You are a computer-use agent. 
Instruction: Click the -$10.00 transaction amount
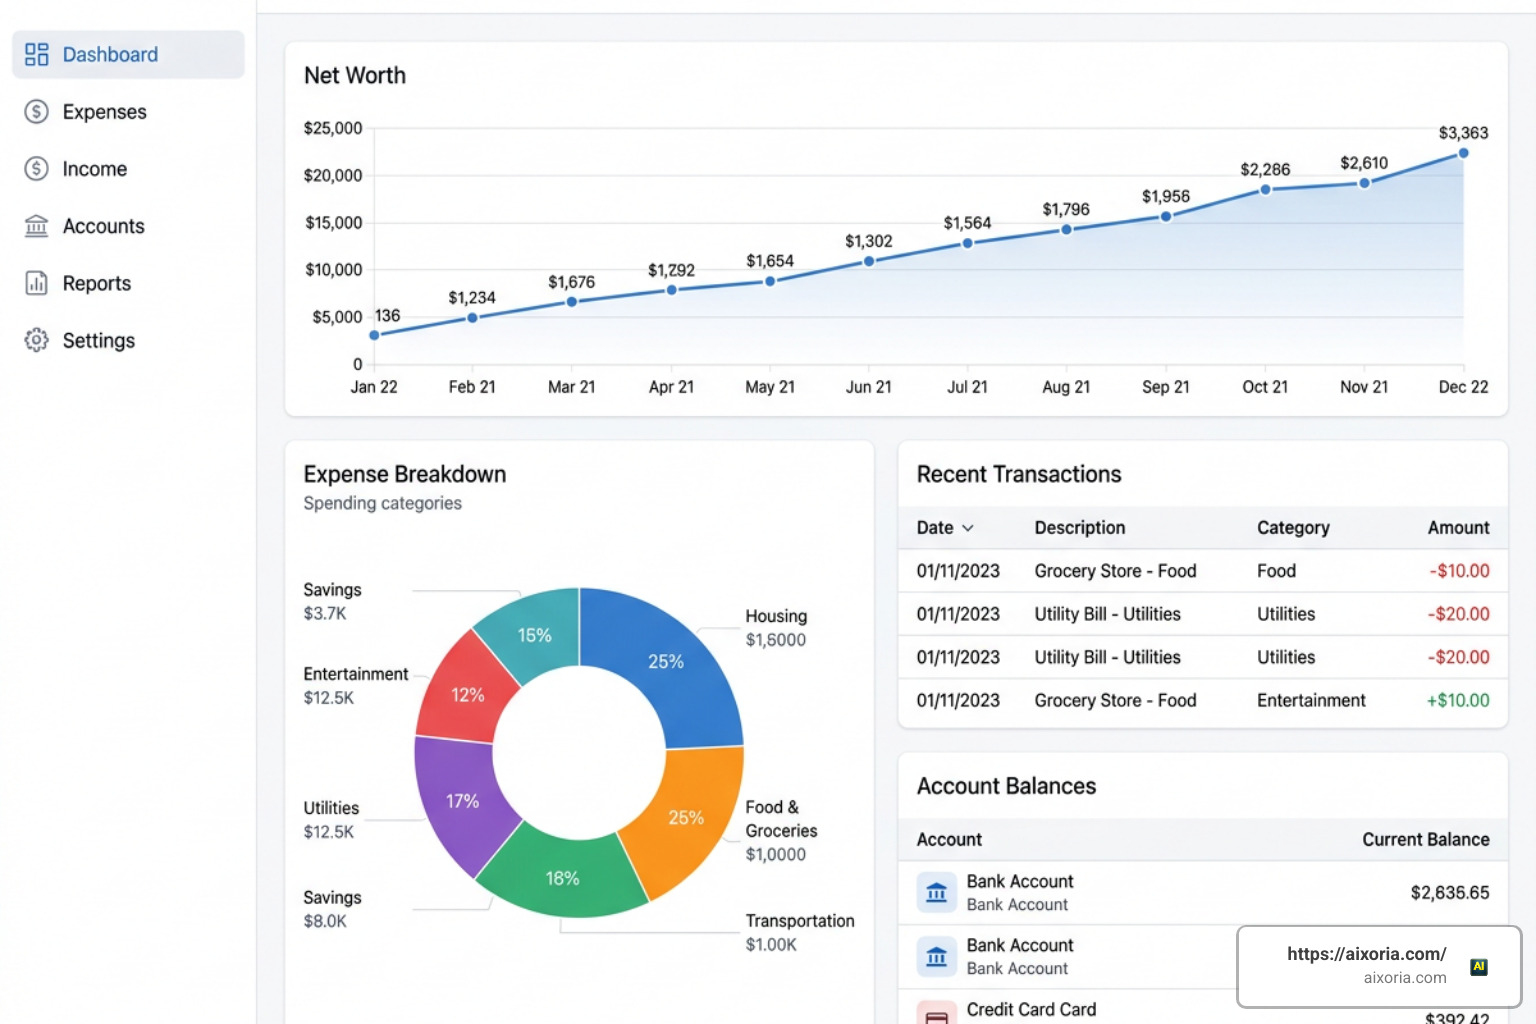click(x=1459, y=571)
